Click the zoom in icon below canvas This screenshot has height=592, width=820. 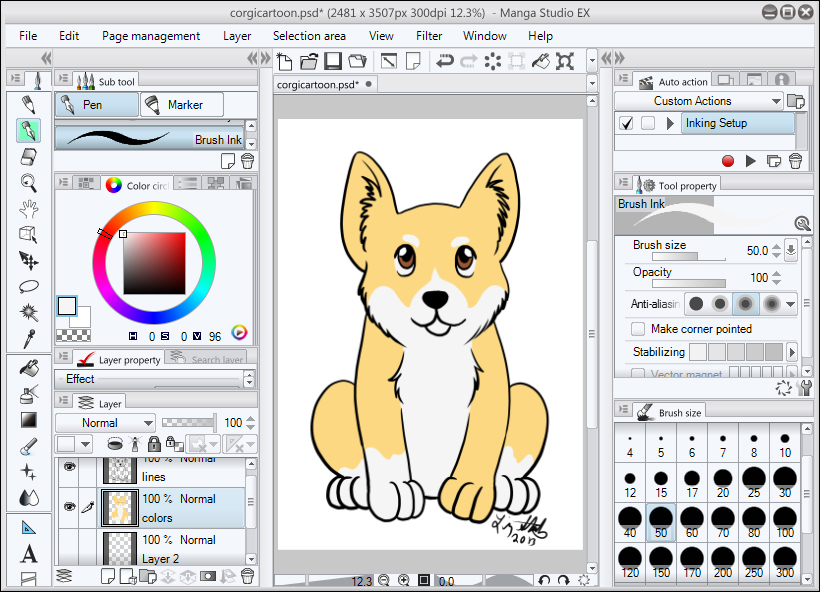[404, 580]
